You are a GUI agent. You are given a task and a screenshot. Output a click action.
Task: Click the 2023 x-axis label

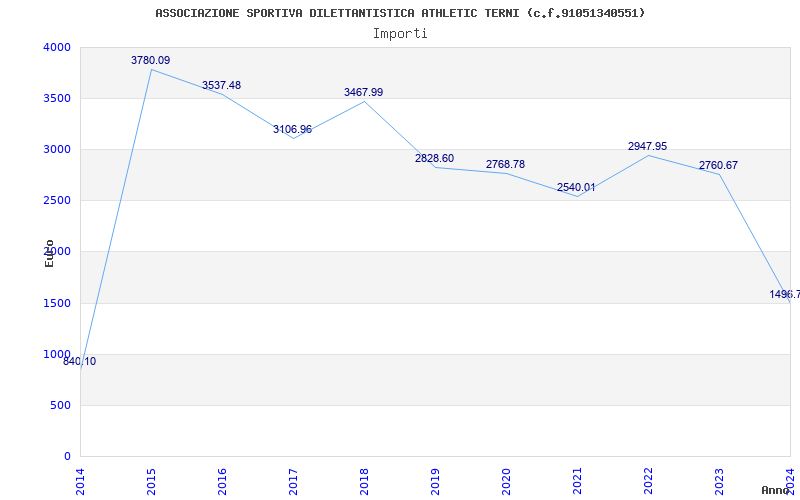coord(719,481)
